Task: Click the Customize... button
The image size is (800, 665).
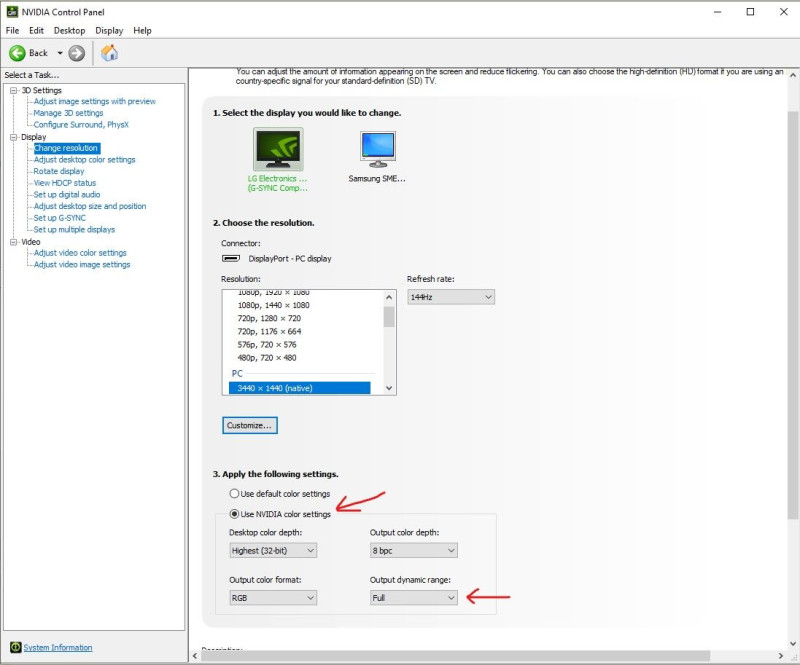Action: point(250,425)
